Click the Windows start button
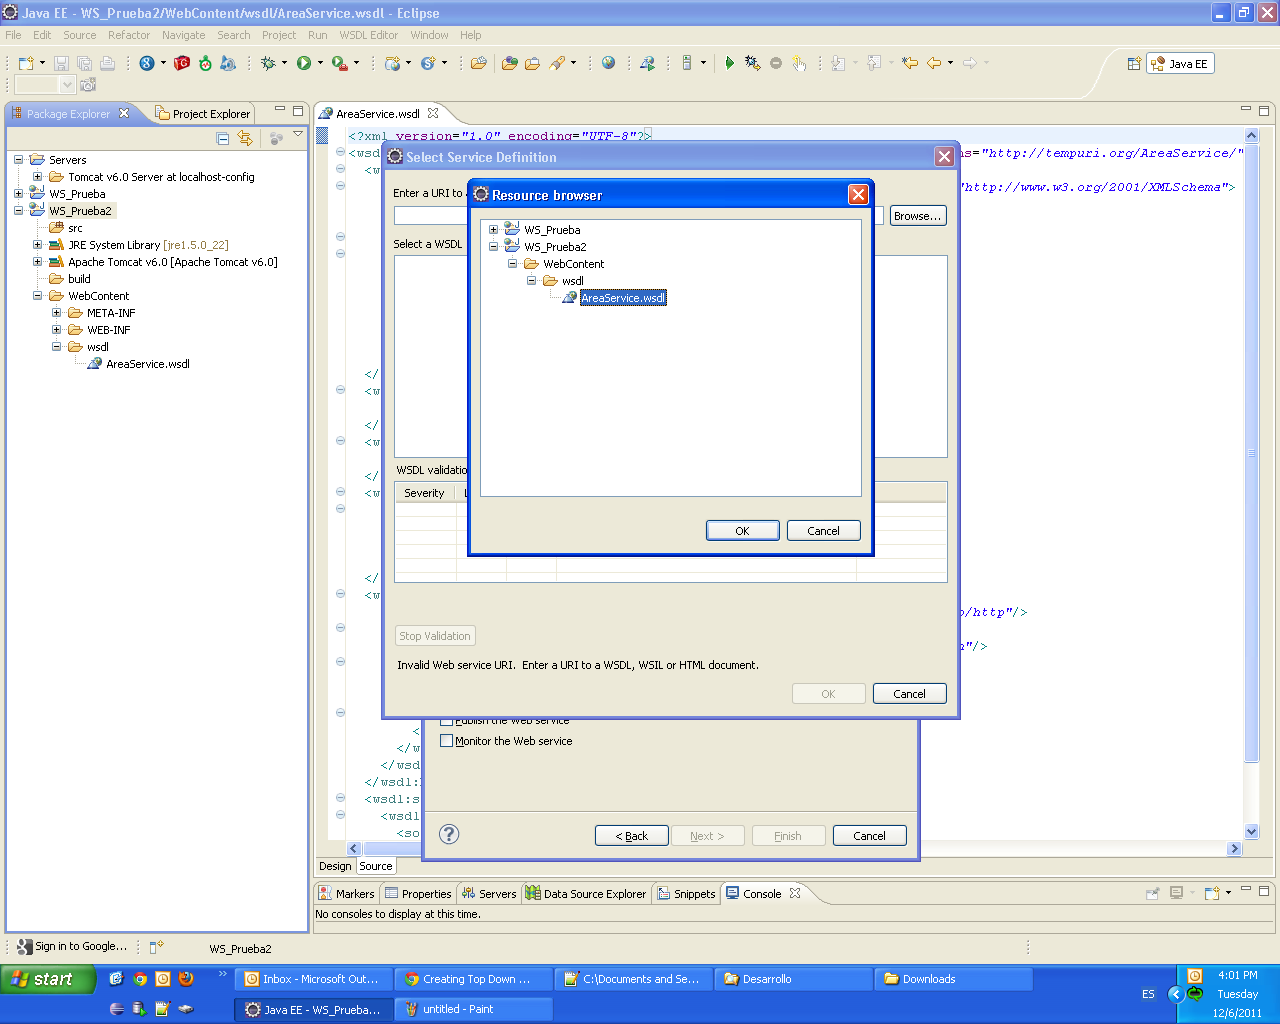The image size is (1280, 1024). point(48,979)
